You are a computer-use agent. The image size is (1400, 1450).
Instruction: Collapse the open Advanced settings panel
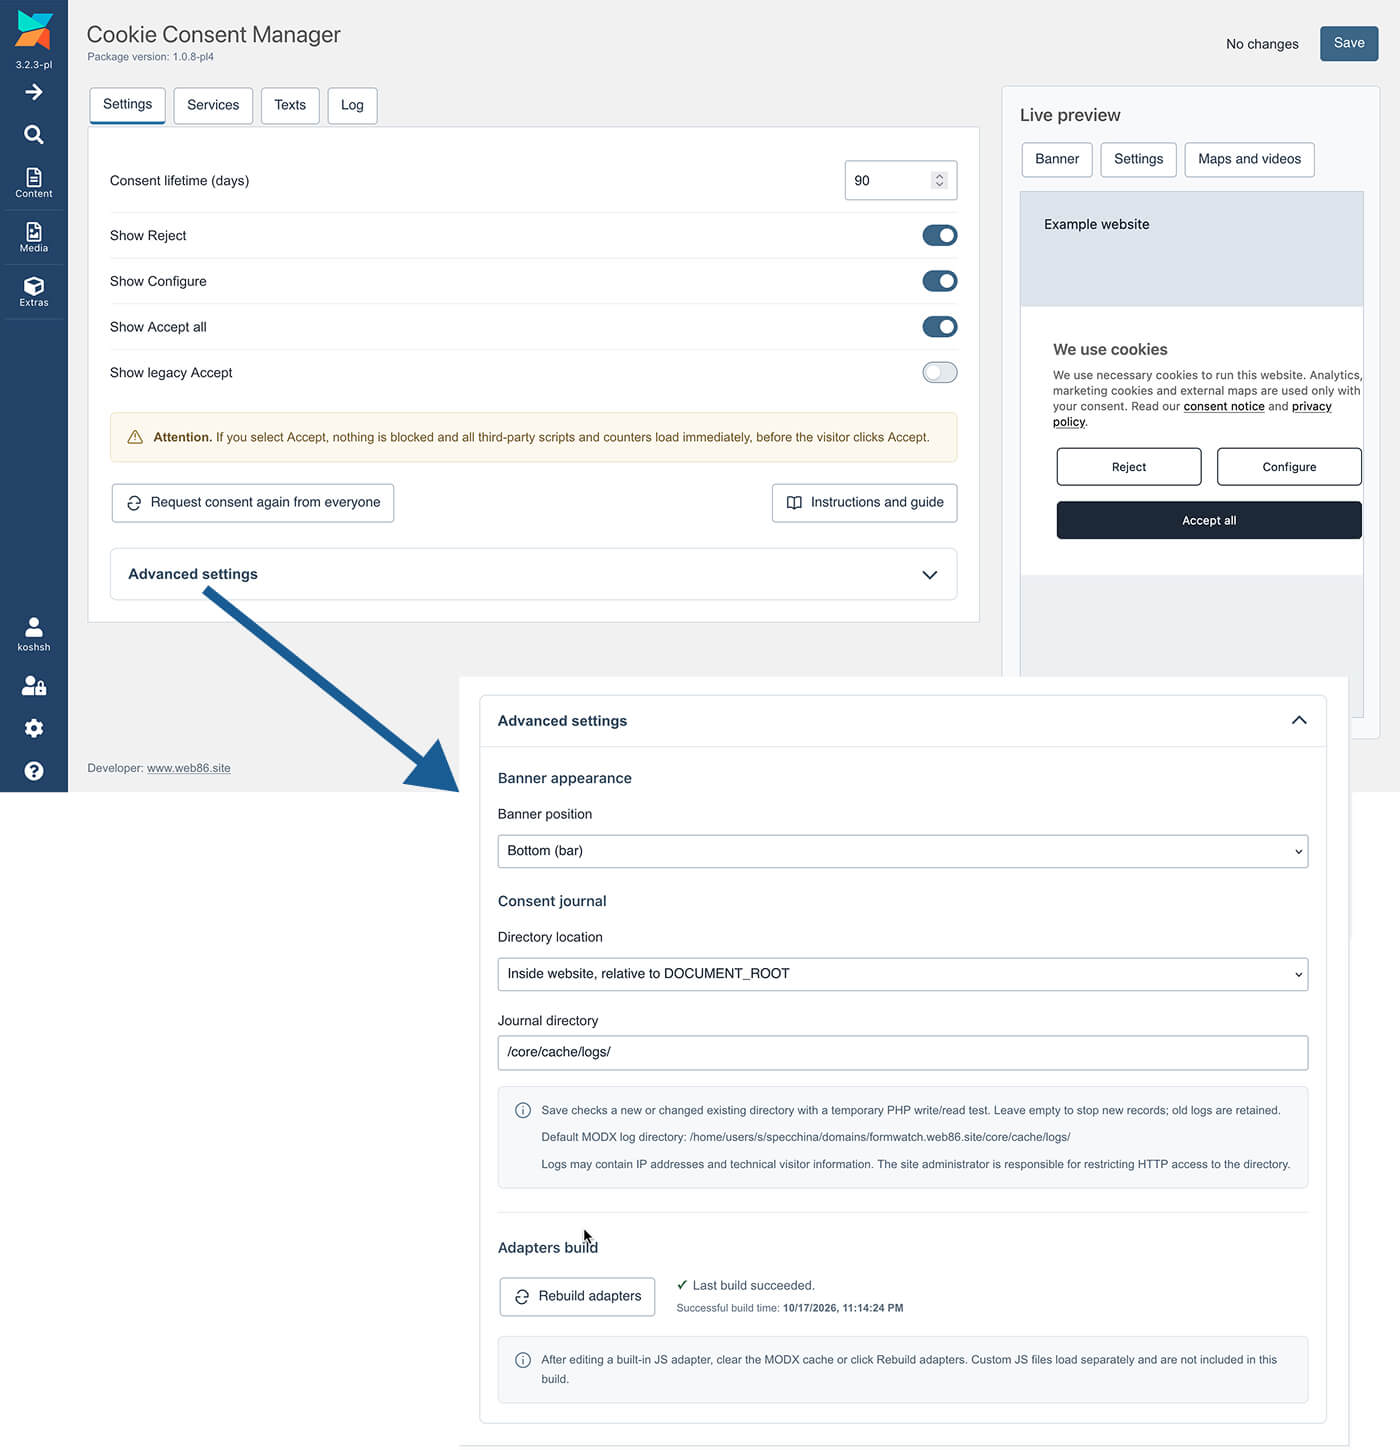[902, 720]
